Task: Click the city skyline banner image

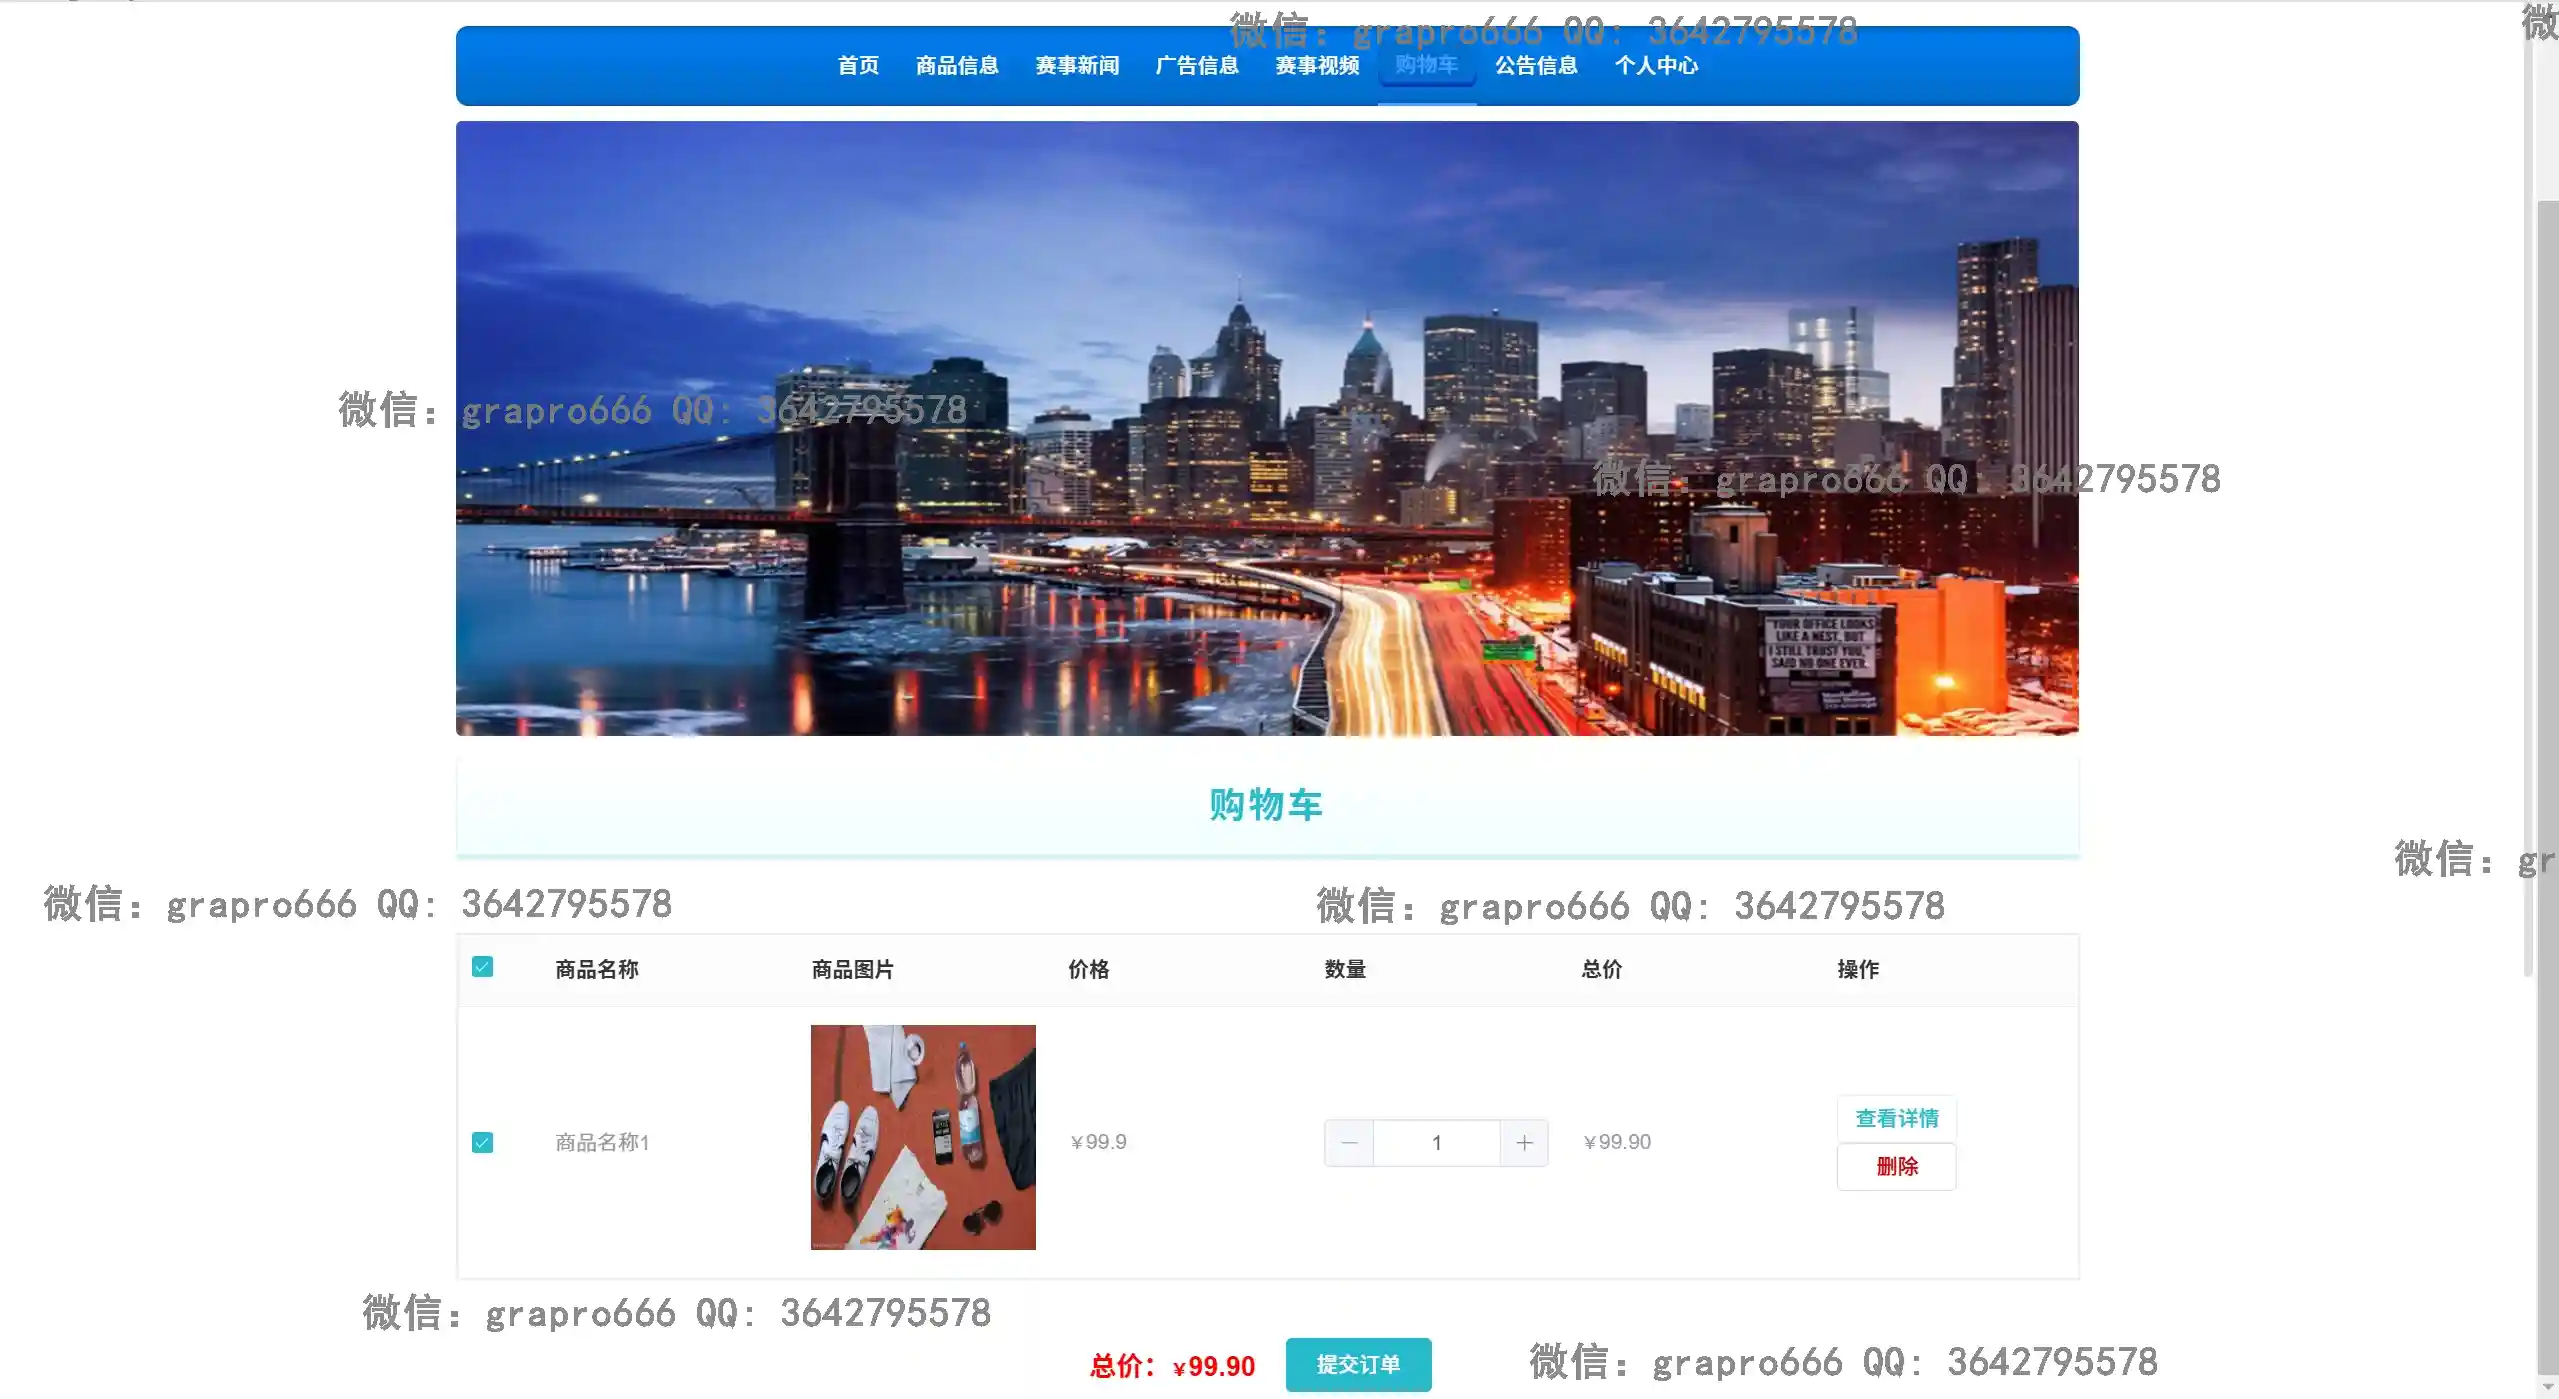Action: tap(1267, 428)
